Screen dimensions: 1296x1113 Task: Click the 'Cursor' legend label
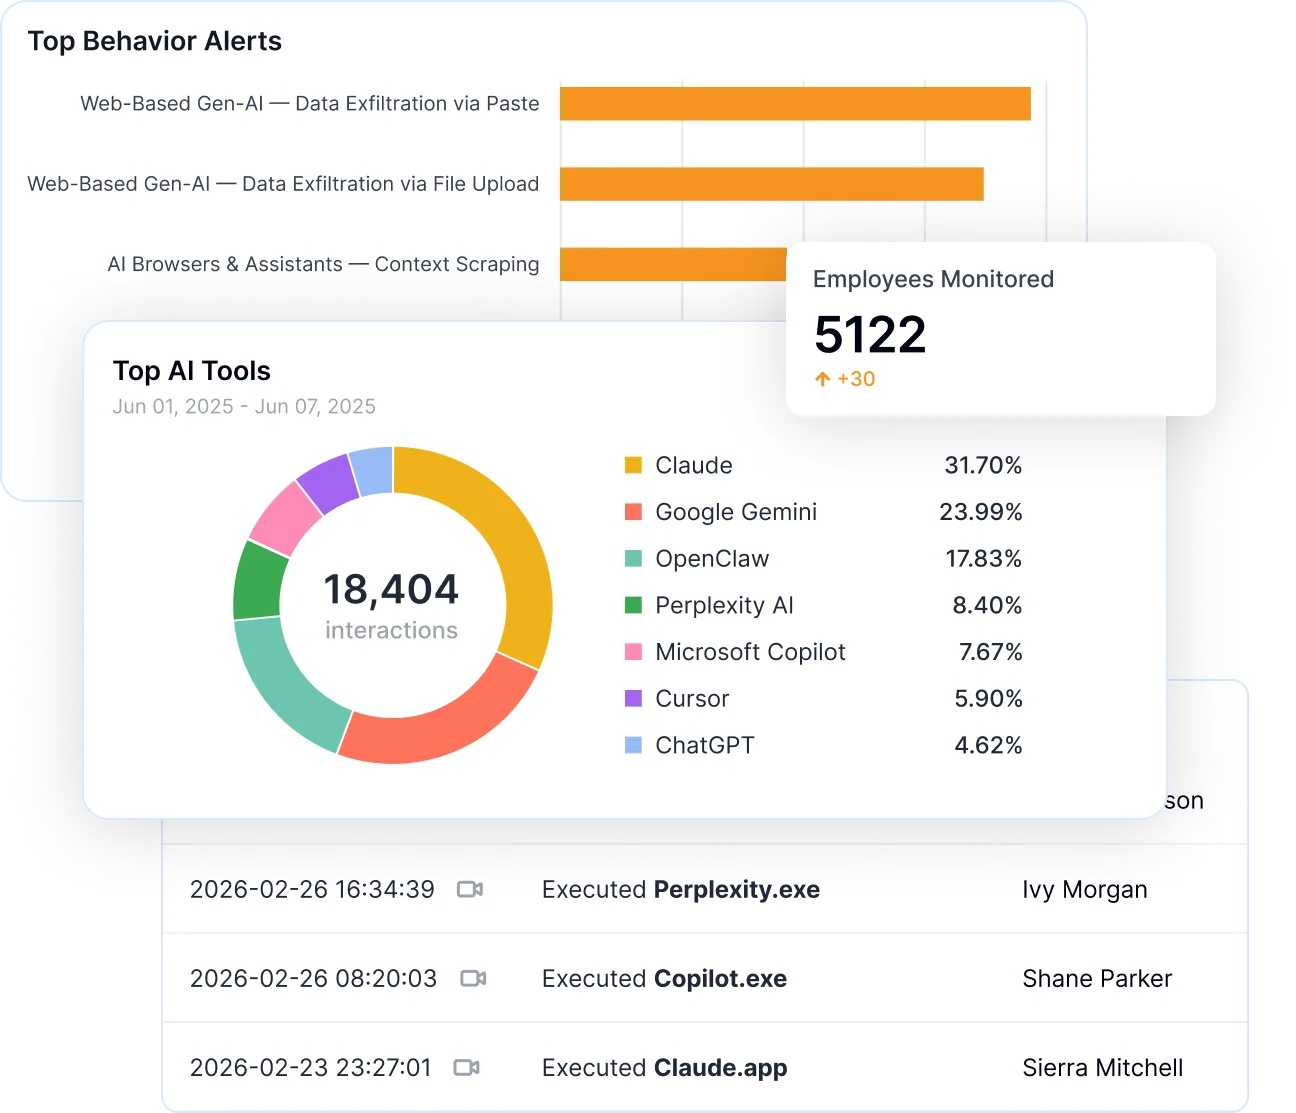point(692,698)
